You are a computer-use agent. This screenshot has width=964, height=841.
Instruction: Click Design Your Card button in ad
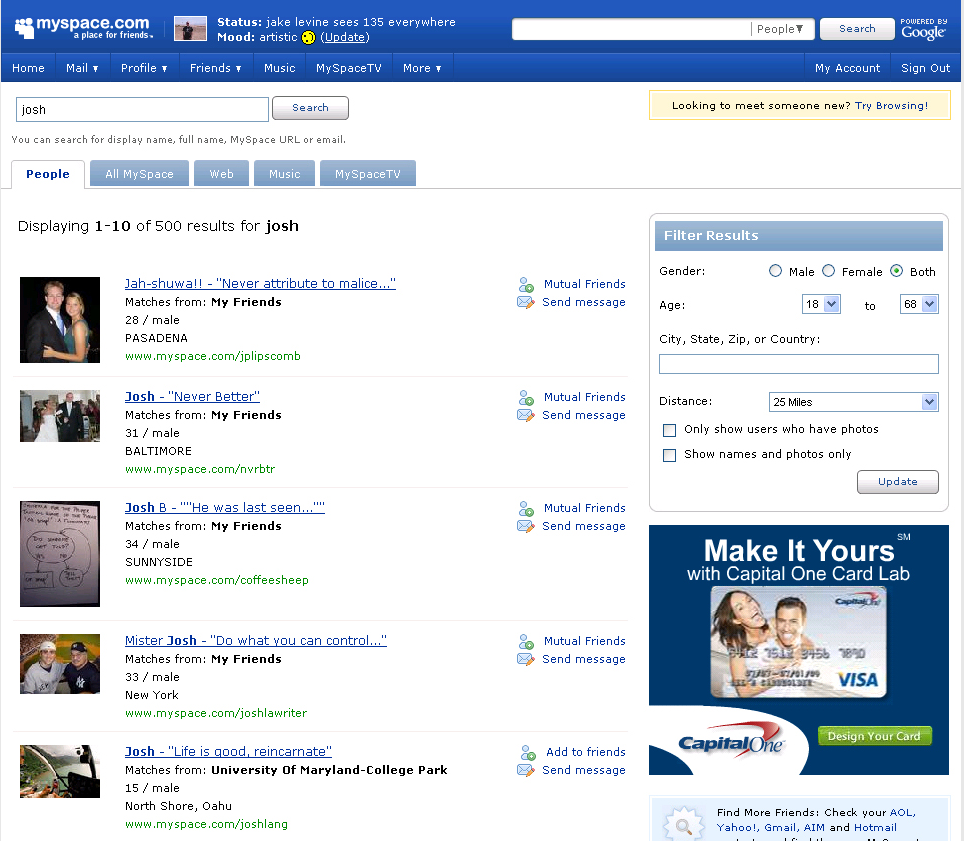(x=874, y=736)
